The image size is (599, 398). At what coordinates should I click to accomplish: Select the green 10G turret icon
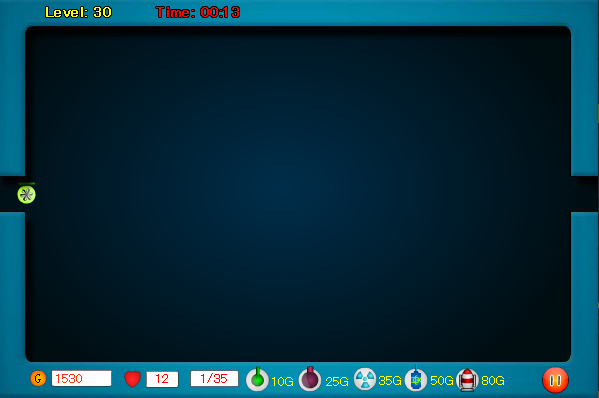[257, 379]
